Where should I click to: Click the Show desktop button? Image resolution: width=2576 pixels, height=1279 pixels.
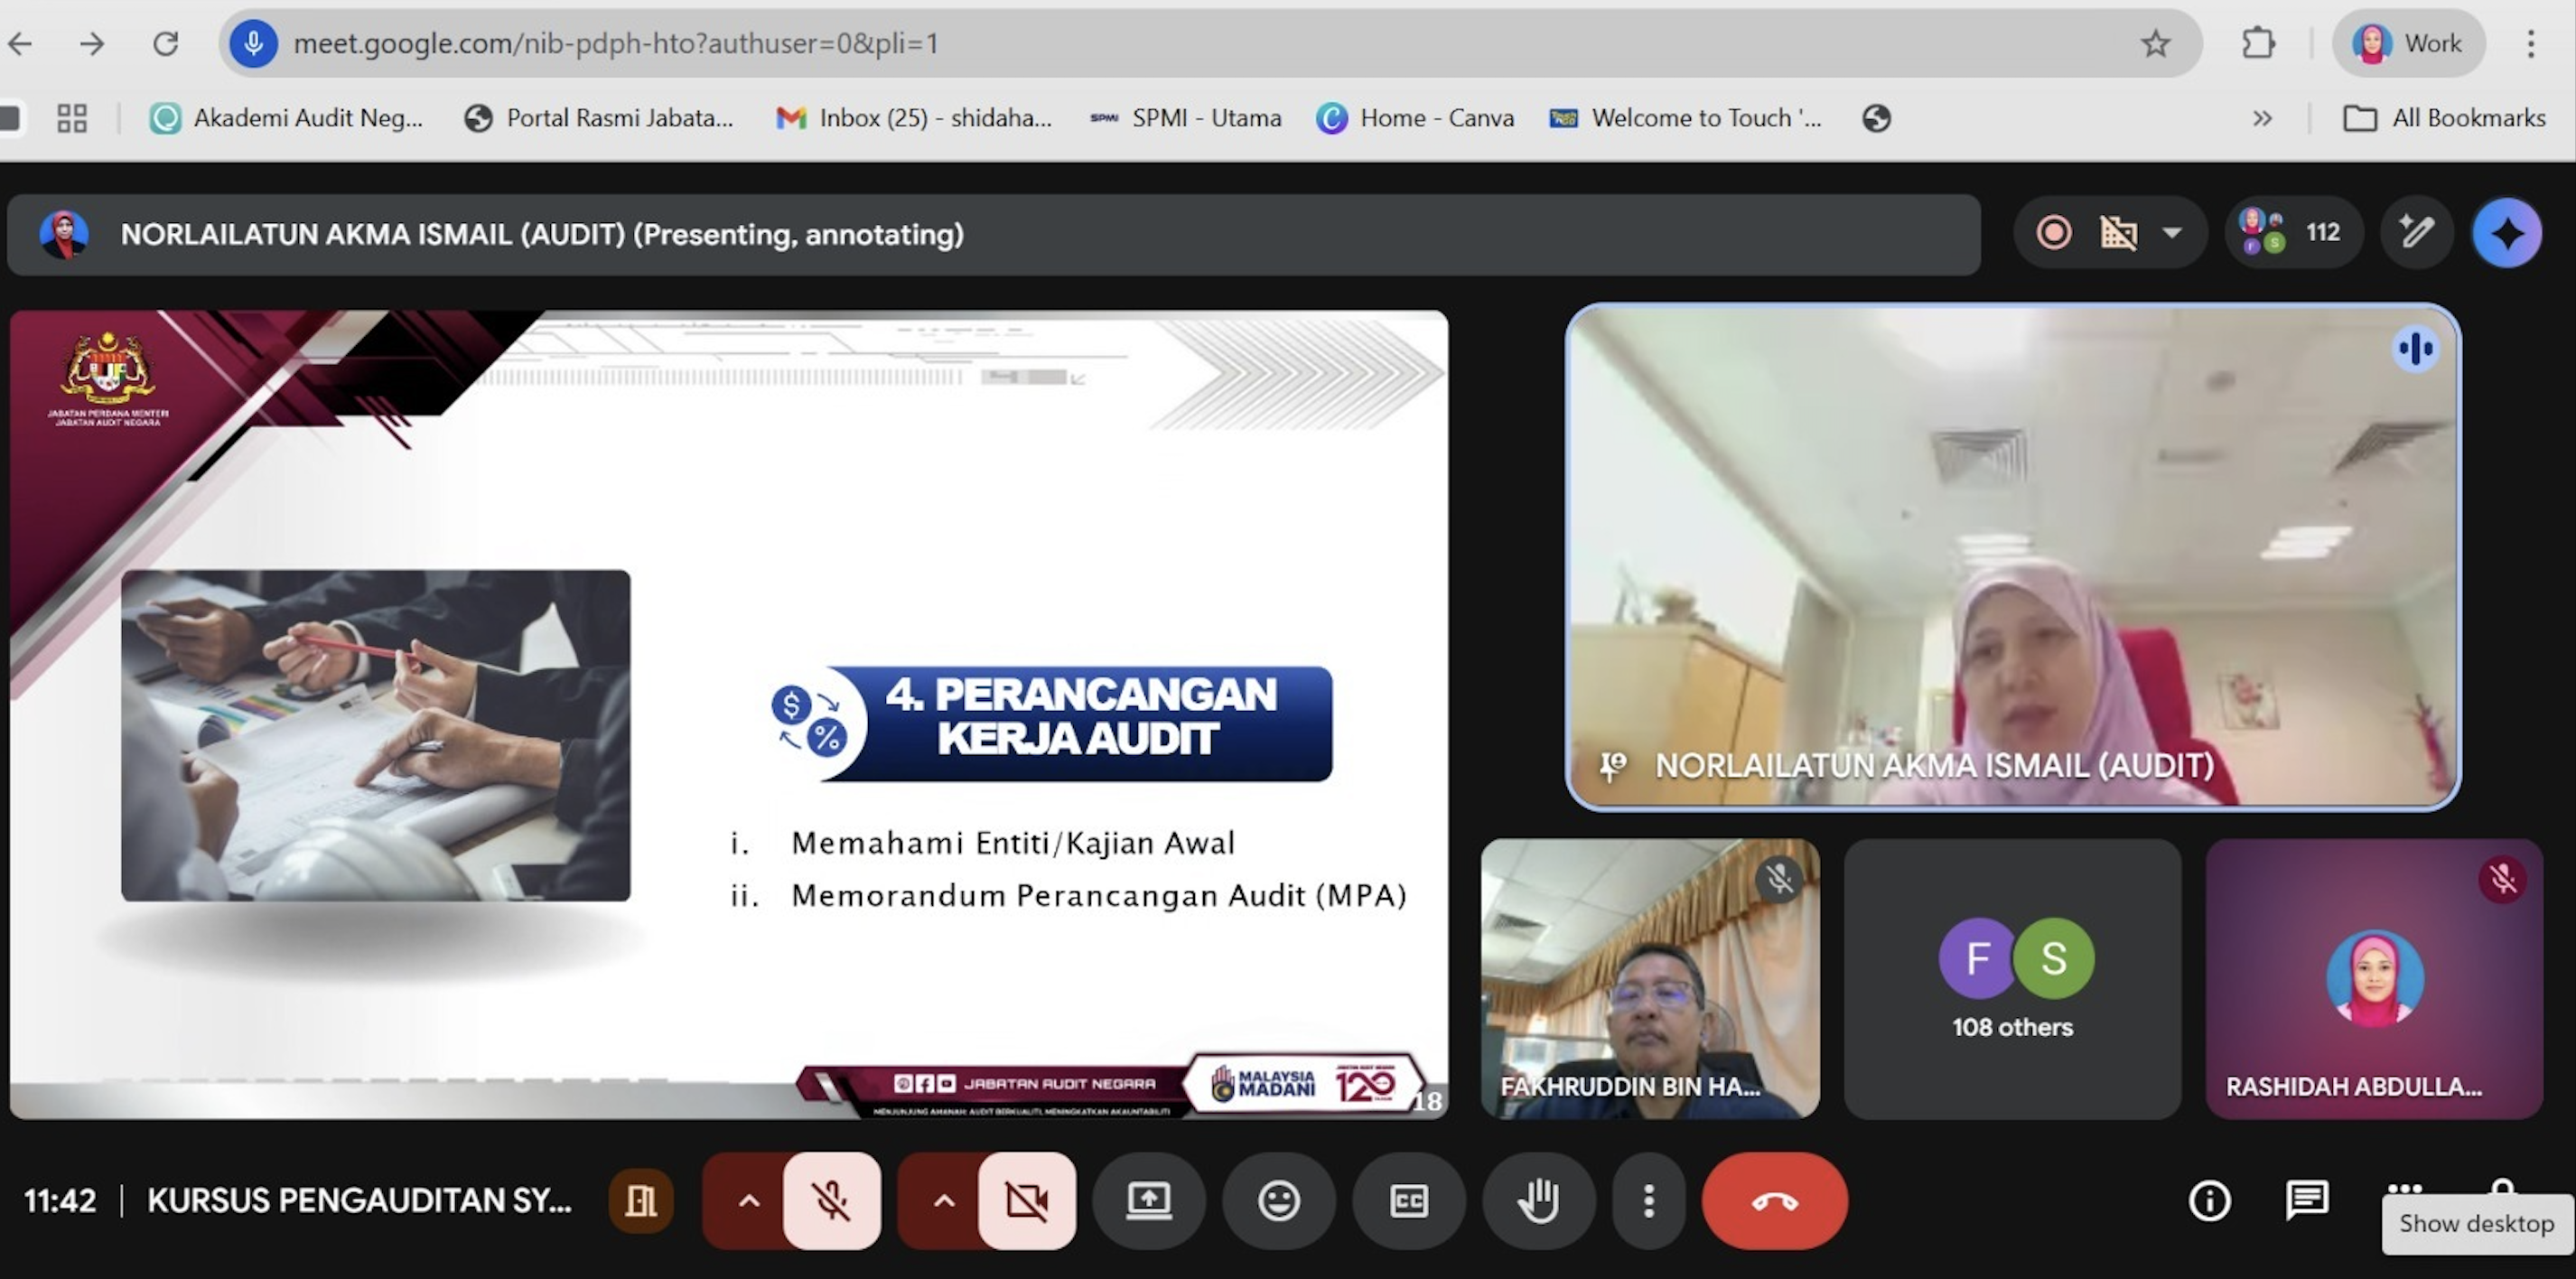[x=2476, y=1224]
